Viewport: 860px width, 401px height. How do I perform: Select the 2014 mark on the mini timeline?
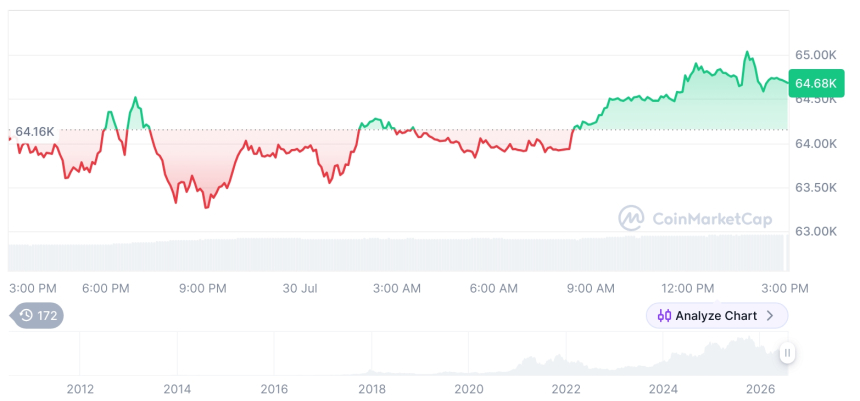[x=177, y=389]
